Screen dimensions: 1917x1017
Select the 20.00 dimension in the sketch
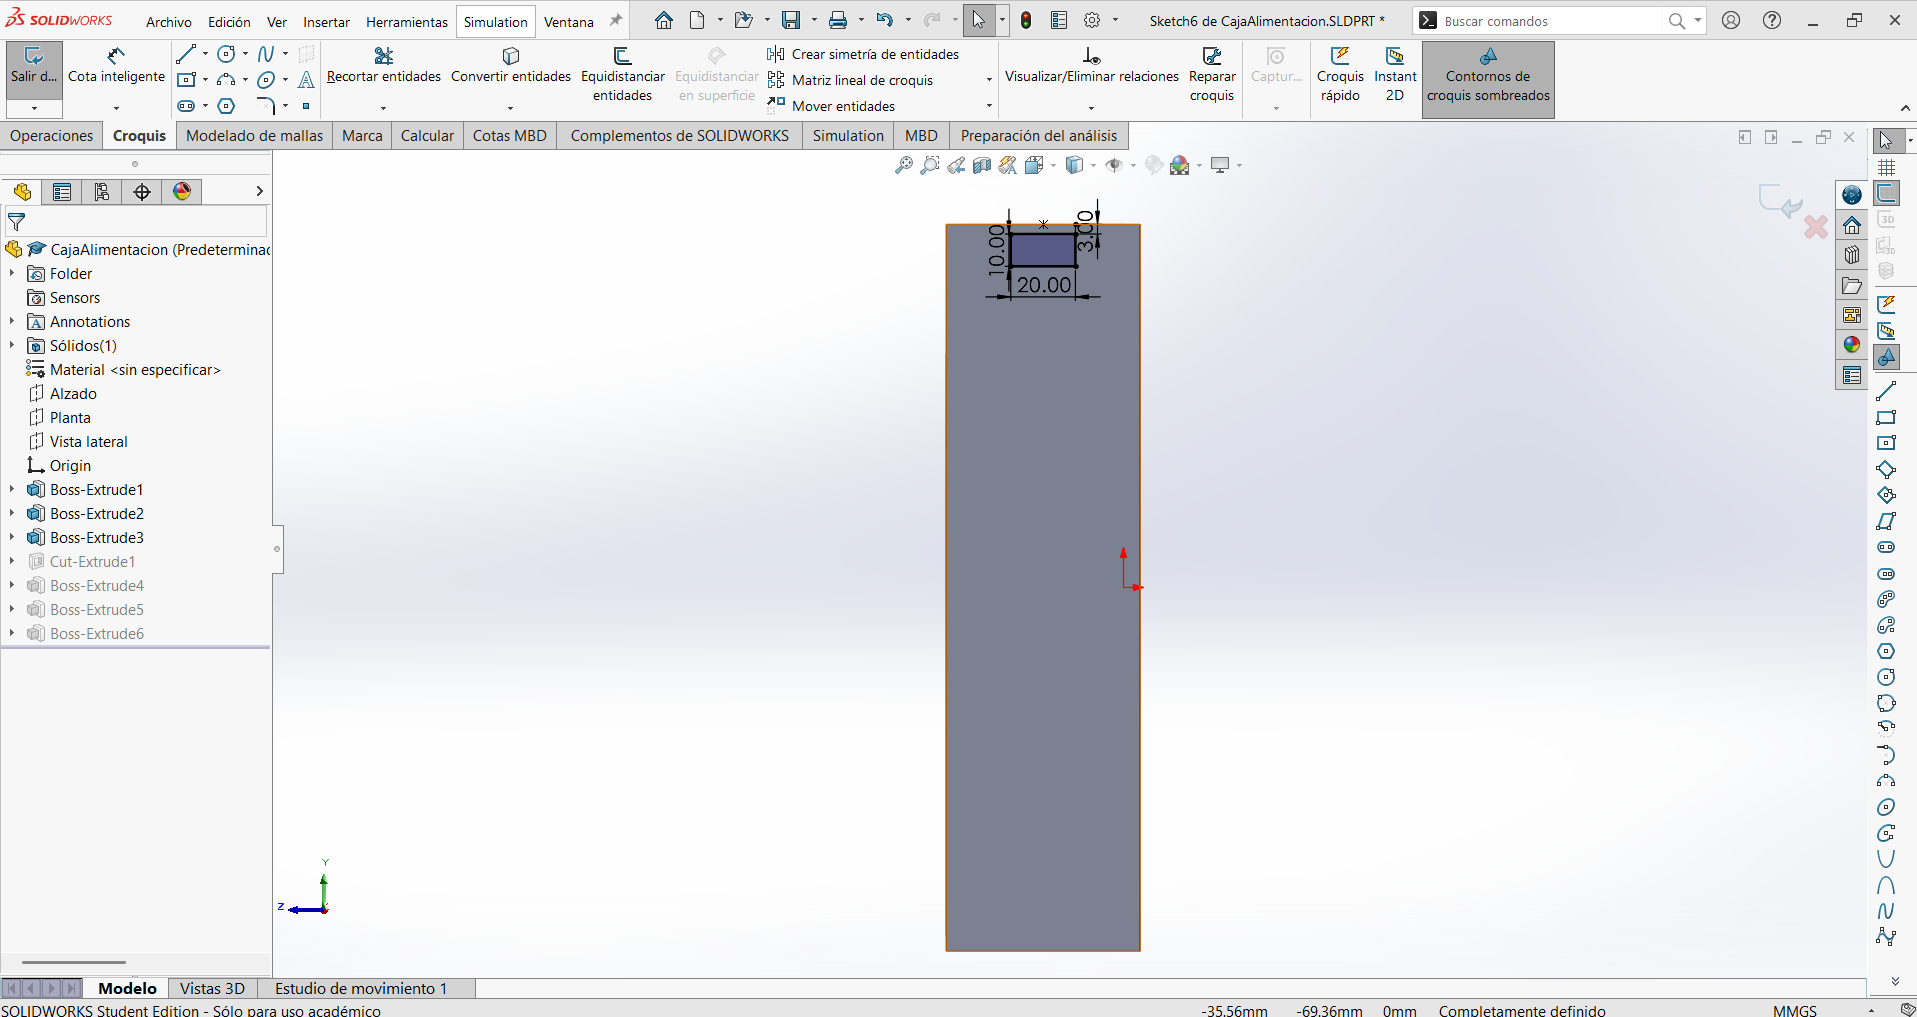click(x=1044, y=285)
